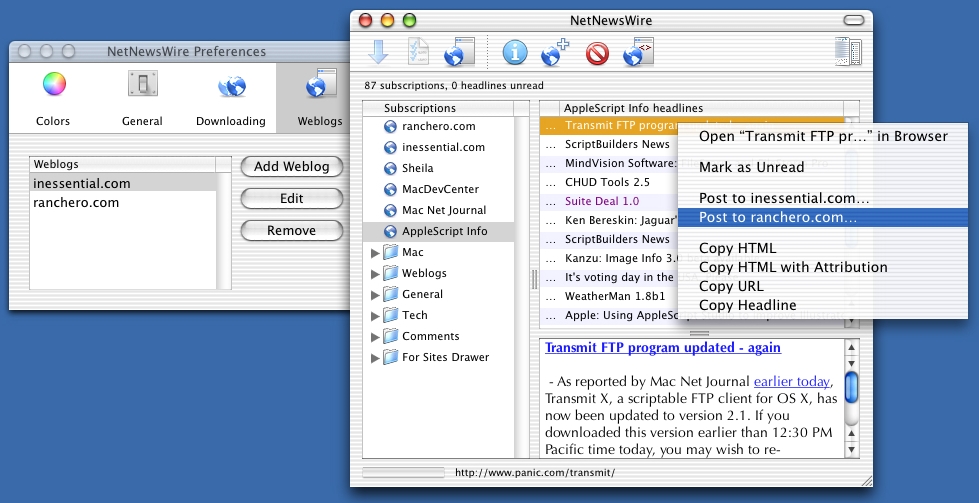Expand the General folder disclosure triangle
The height and width of the screenshot is (503, 979).
375,295
